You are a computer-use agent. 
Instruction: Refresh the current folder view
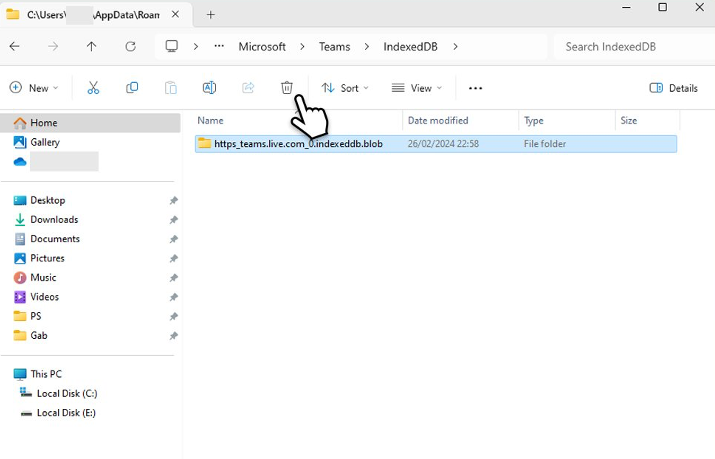point(130,46)
